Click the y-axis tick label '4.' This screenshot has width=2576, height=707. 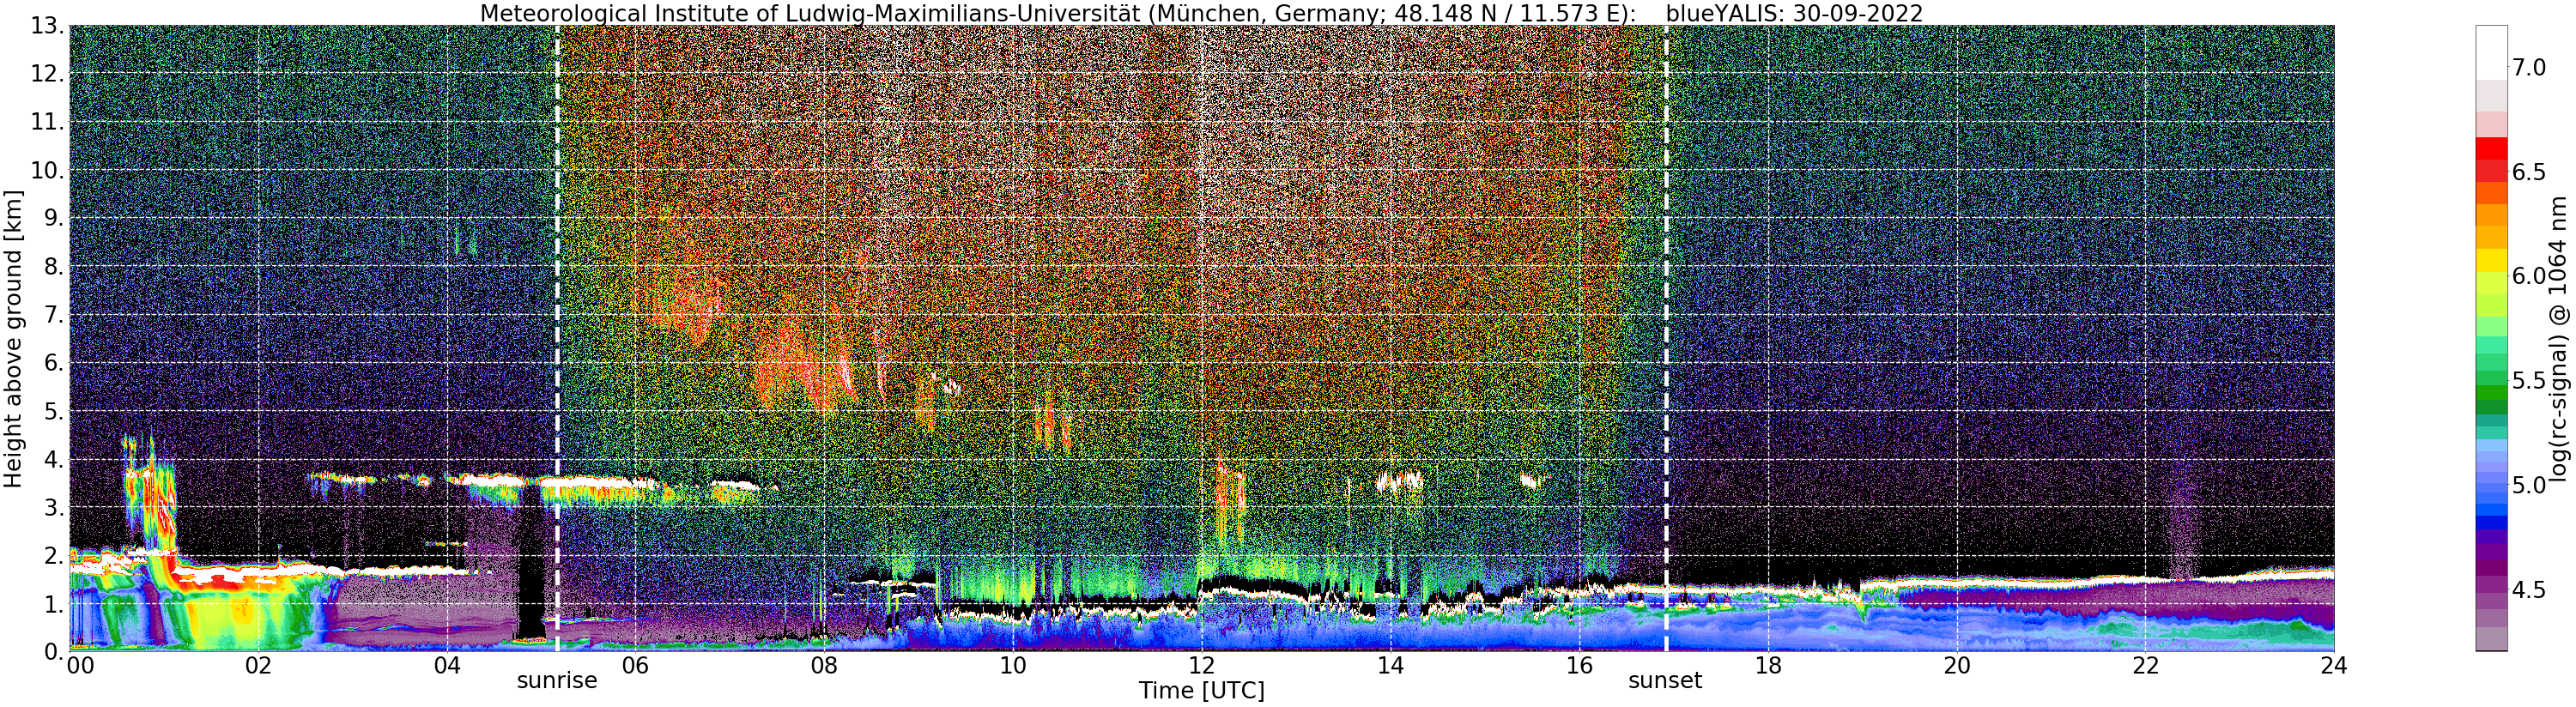pyautogui.click(x=54, y=459)
